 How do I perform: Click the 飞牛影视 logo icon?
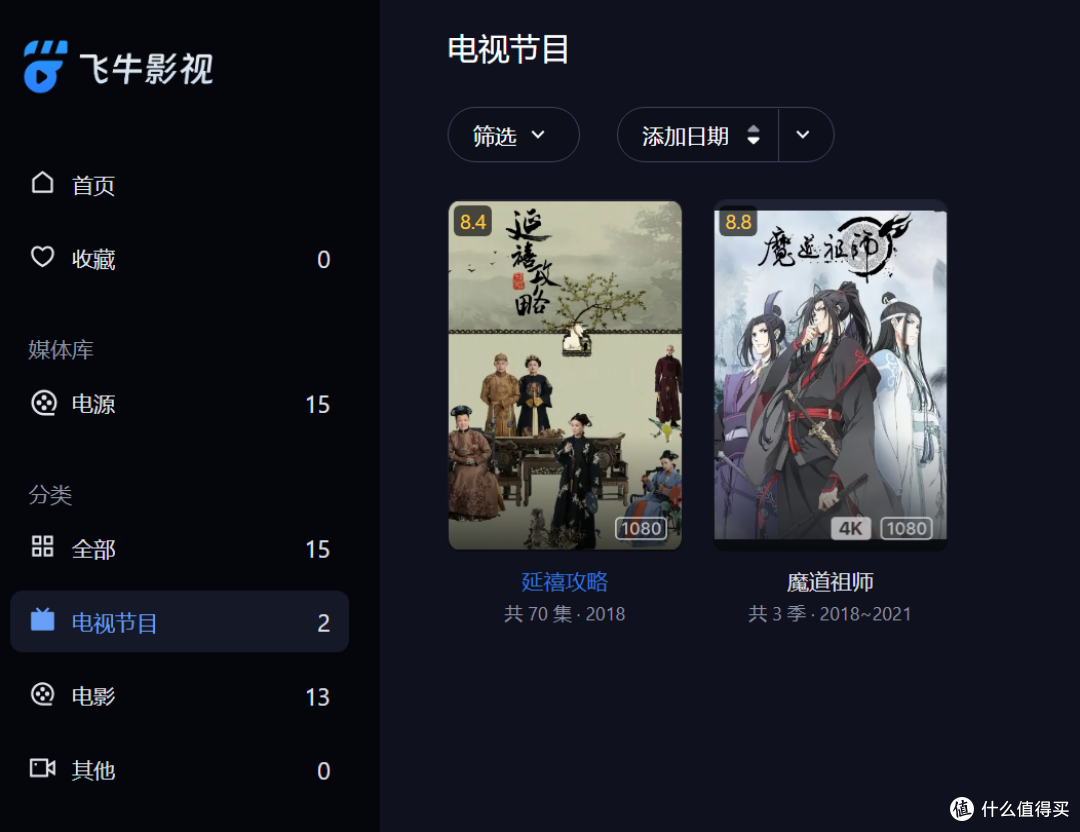(45, 66)
